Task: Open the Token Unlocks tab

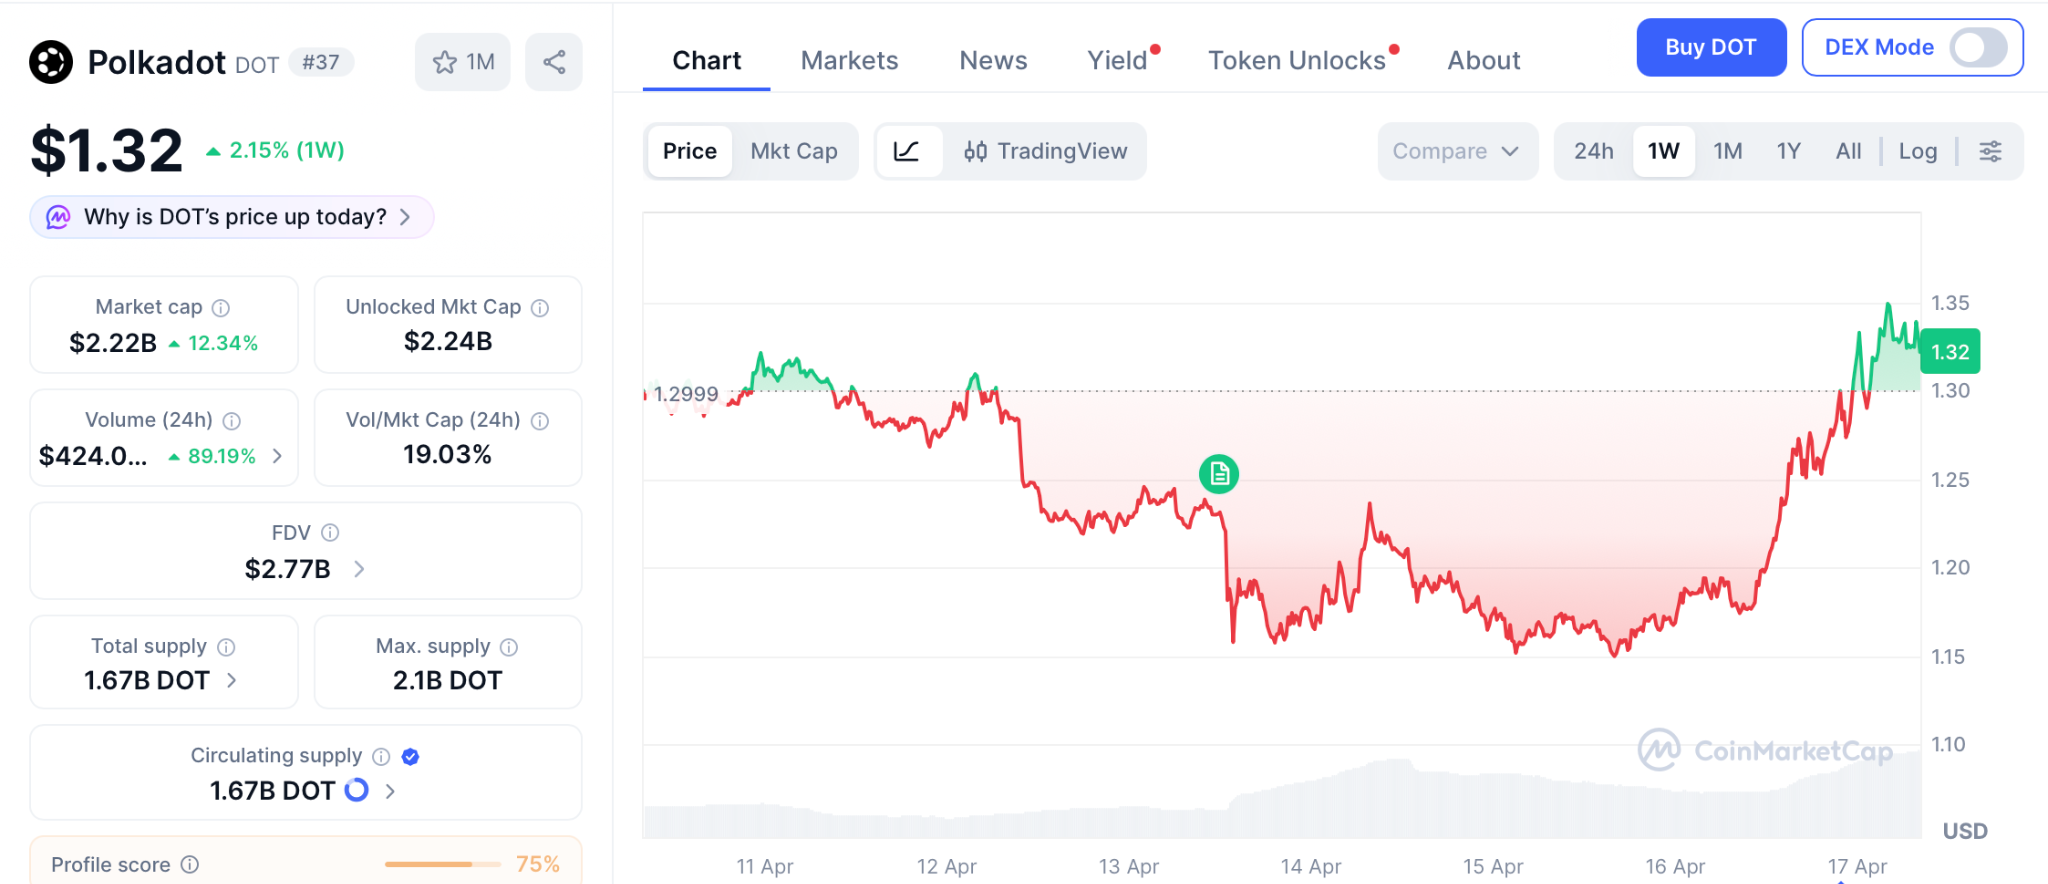Action: (1296, 61)
